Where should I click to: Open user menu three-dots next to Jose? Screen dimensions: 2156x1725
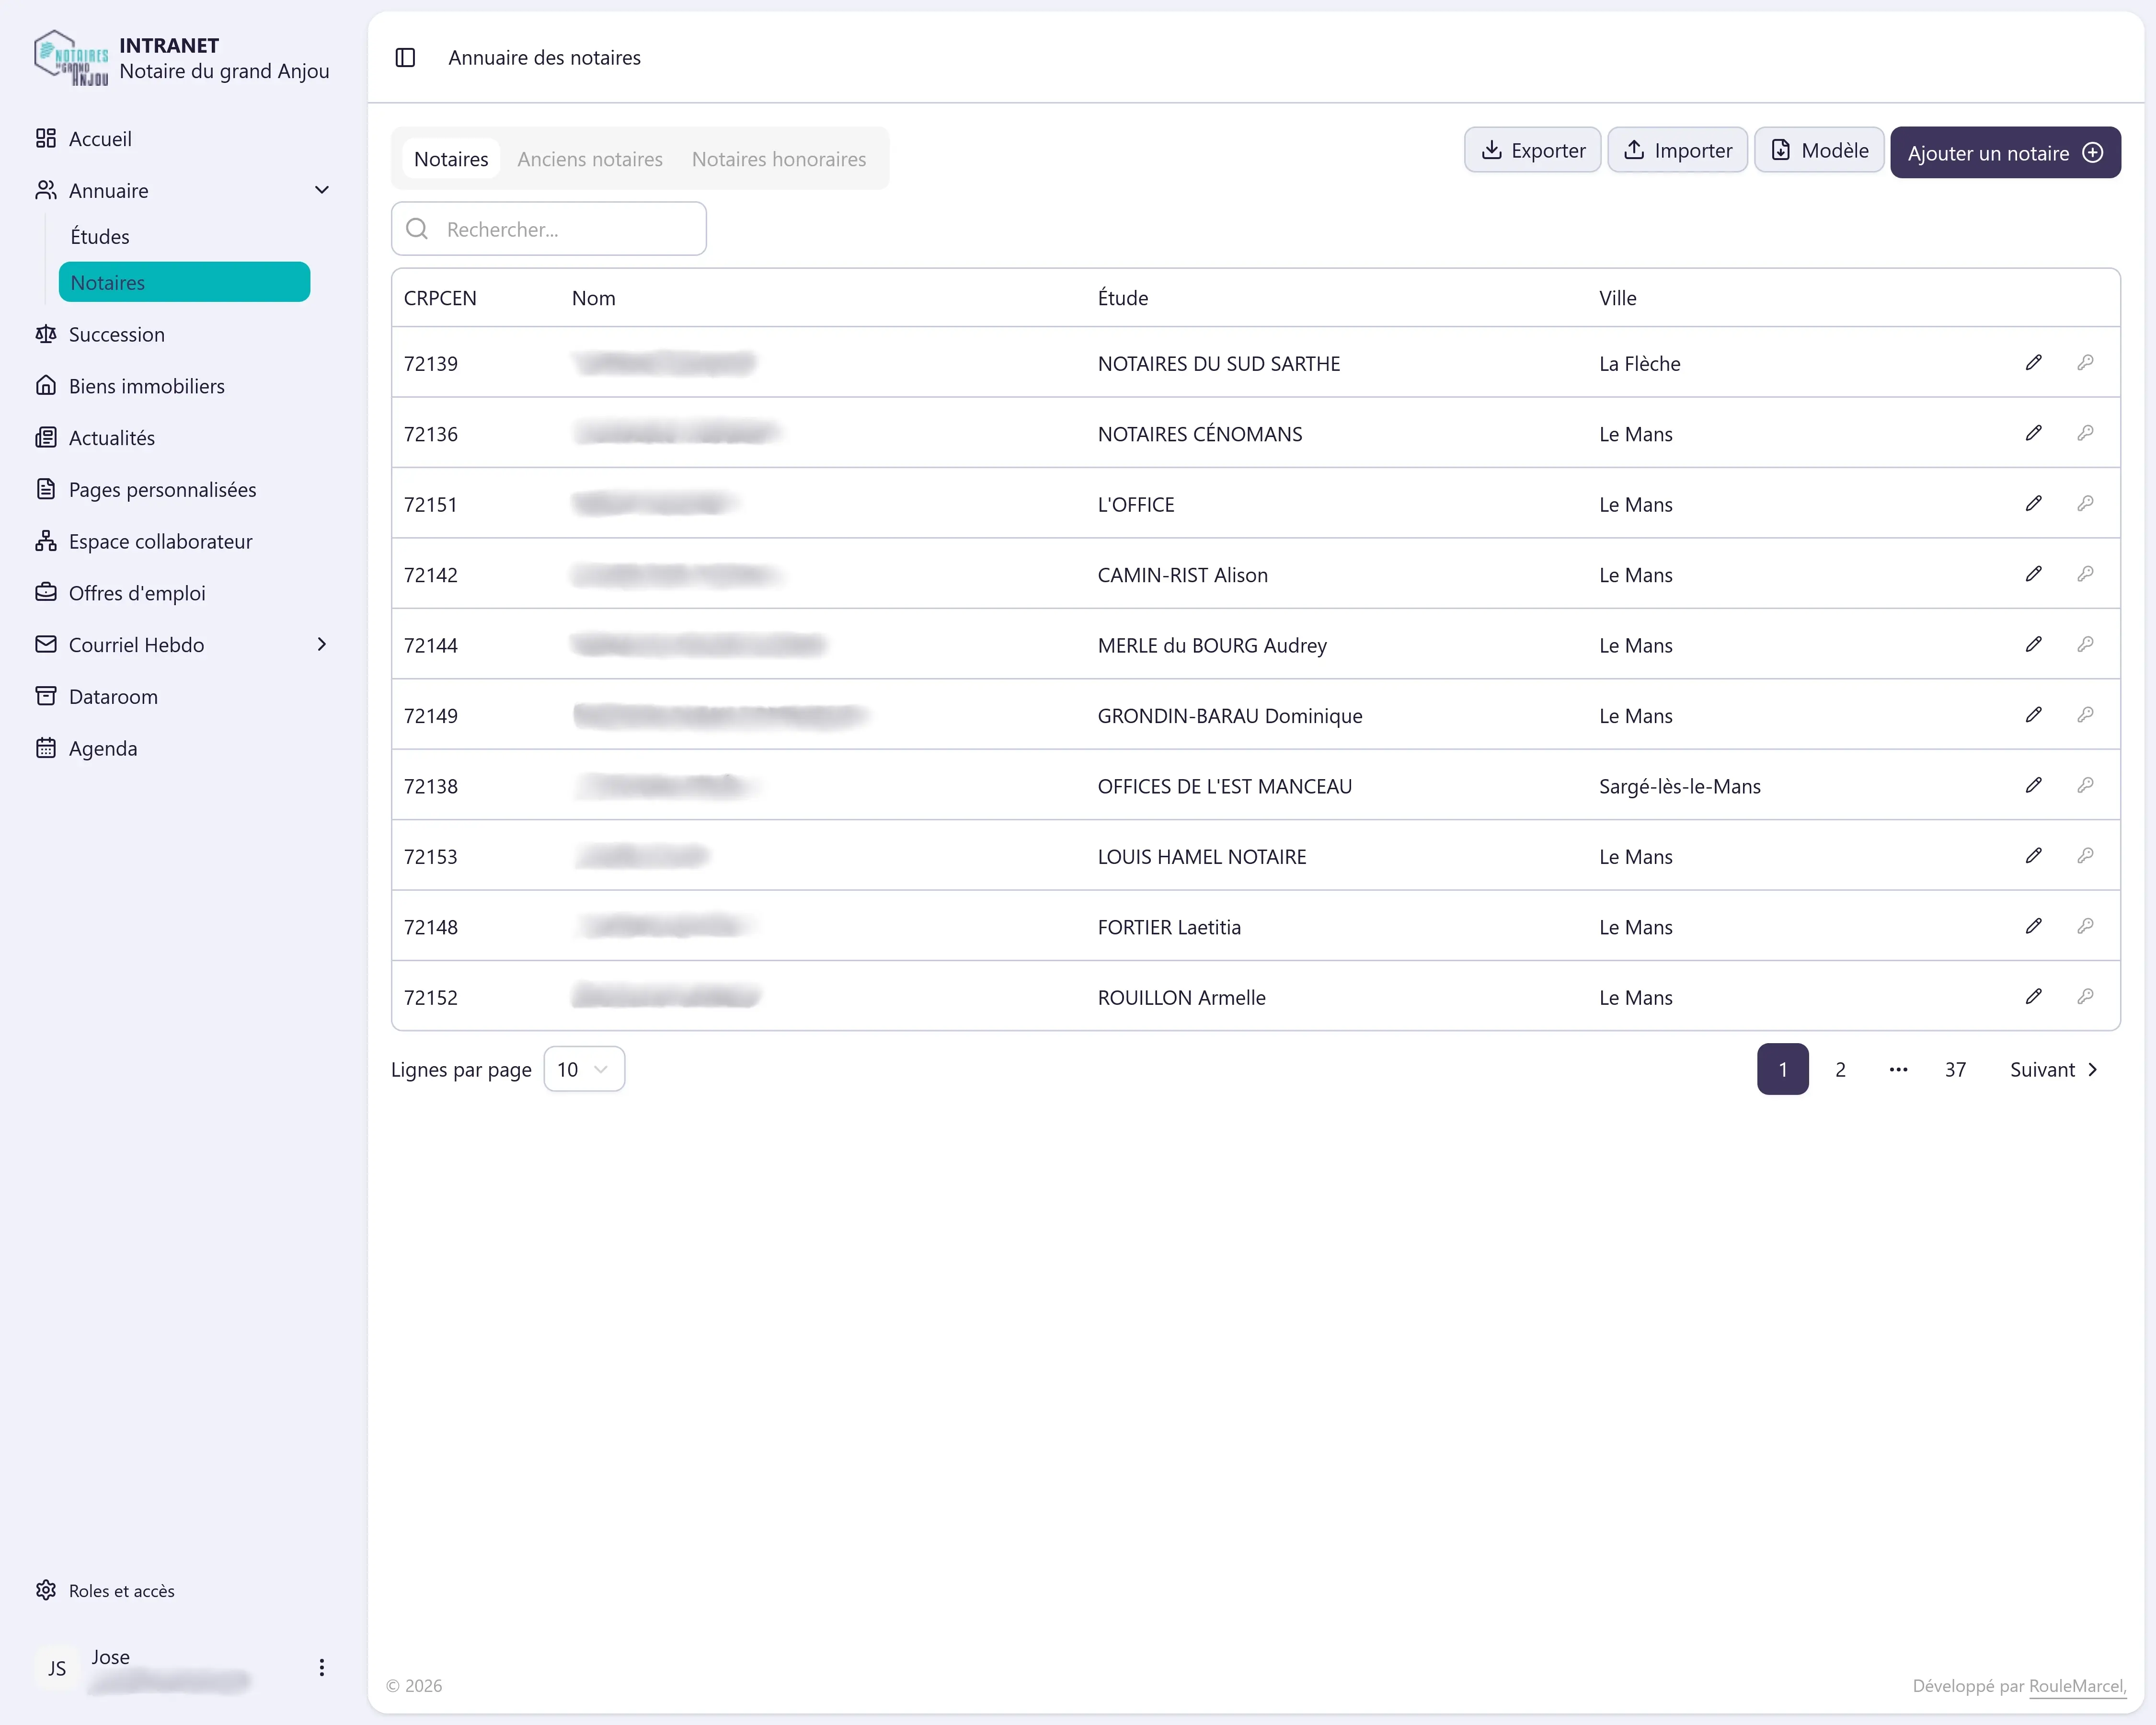321,1667
